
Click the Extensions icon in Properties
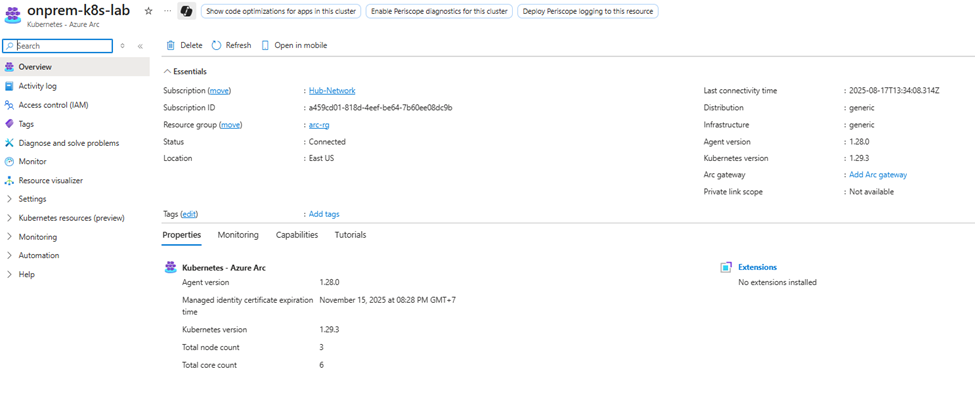point(725,267)
